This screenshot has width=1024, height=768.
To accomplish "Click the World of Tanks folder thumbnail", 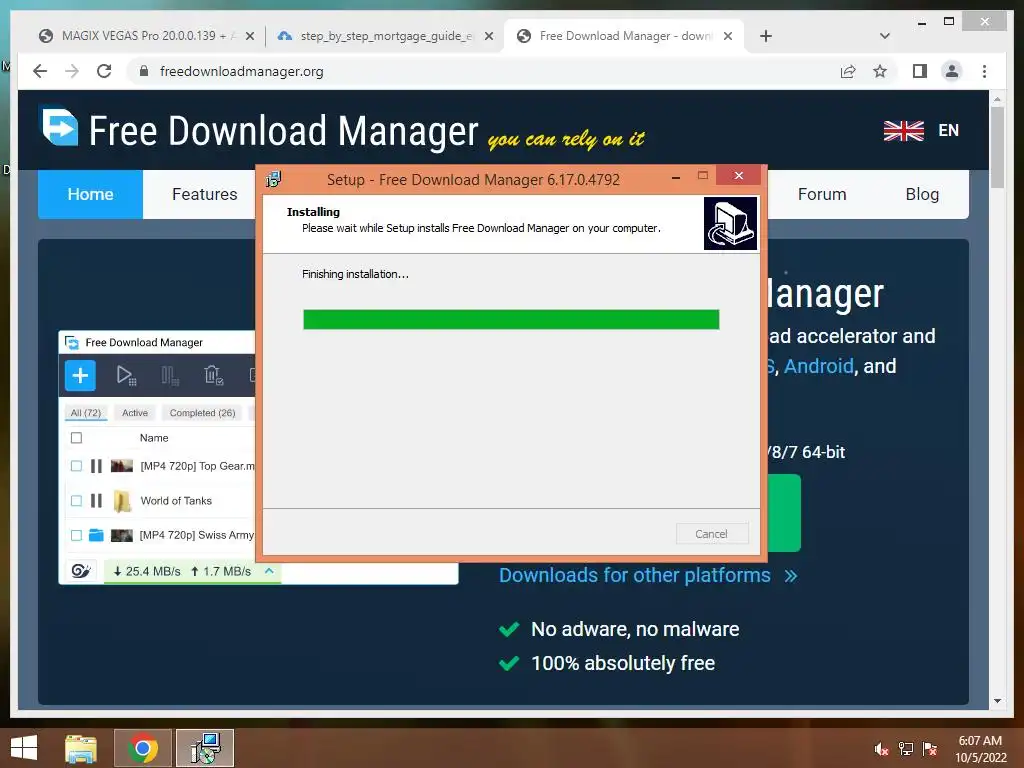I will click(122, 501).
